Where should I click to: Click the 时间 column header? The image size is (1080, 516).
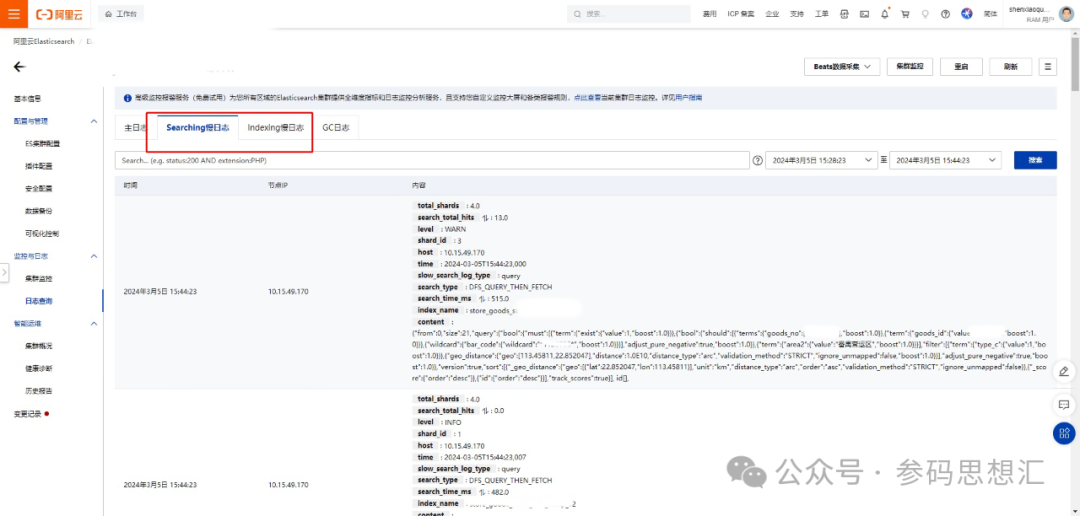pyautogui.click(x=129, y=186)
